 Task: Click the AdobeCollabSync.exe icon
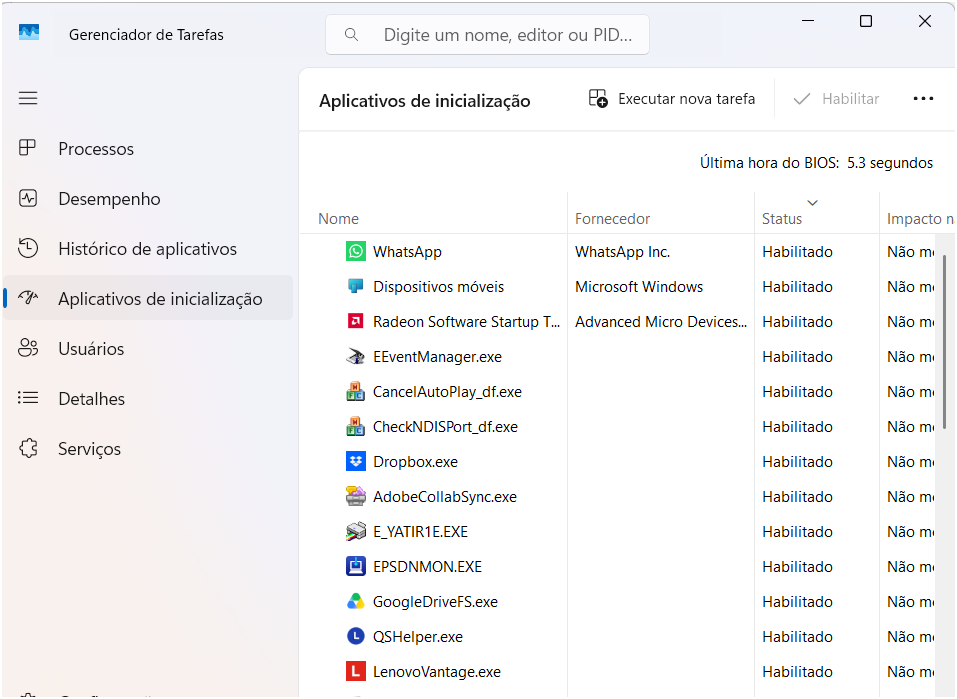point(356,496)
